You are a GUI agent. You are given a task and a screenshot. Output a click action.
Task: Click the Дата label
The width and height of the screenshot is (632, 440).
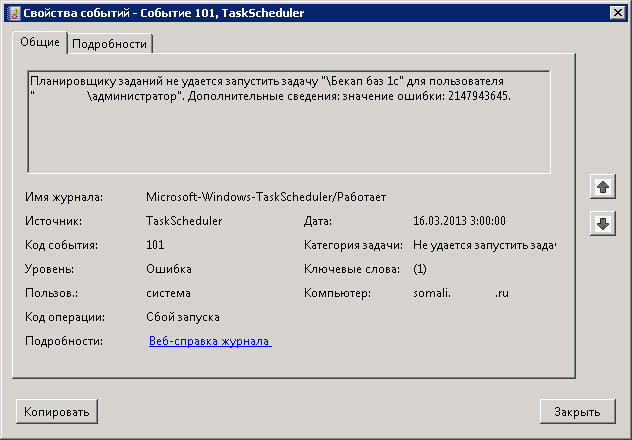pos(318,221)
